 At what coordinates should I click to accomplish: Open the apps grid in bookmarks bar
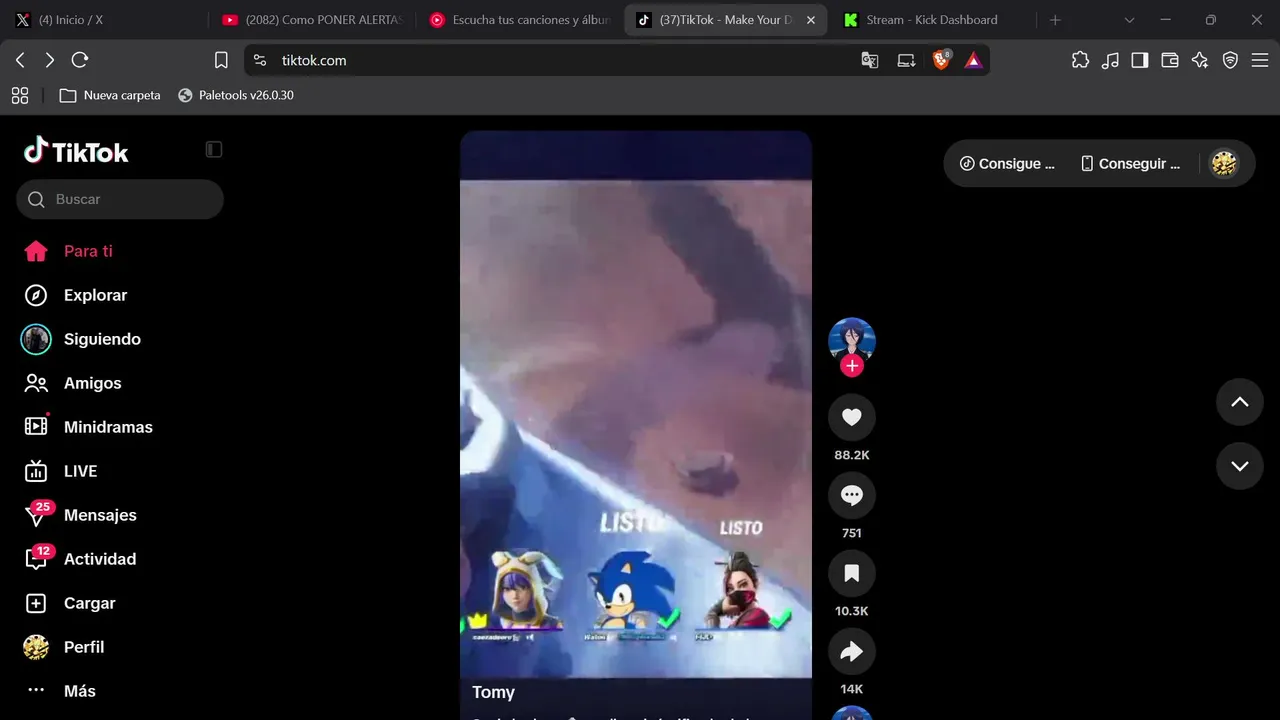20,95
